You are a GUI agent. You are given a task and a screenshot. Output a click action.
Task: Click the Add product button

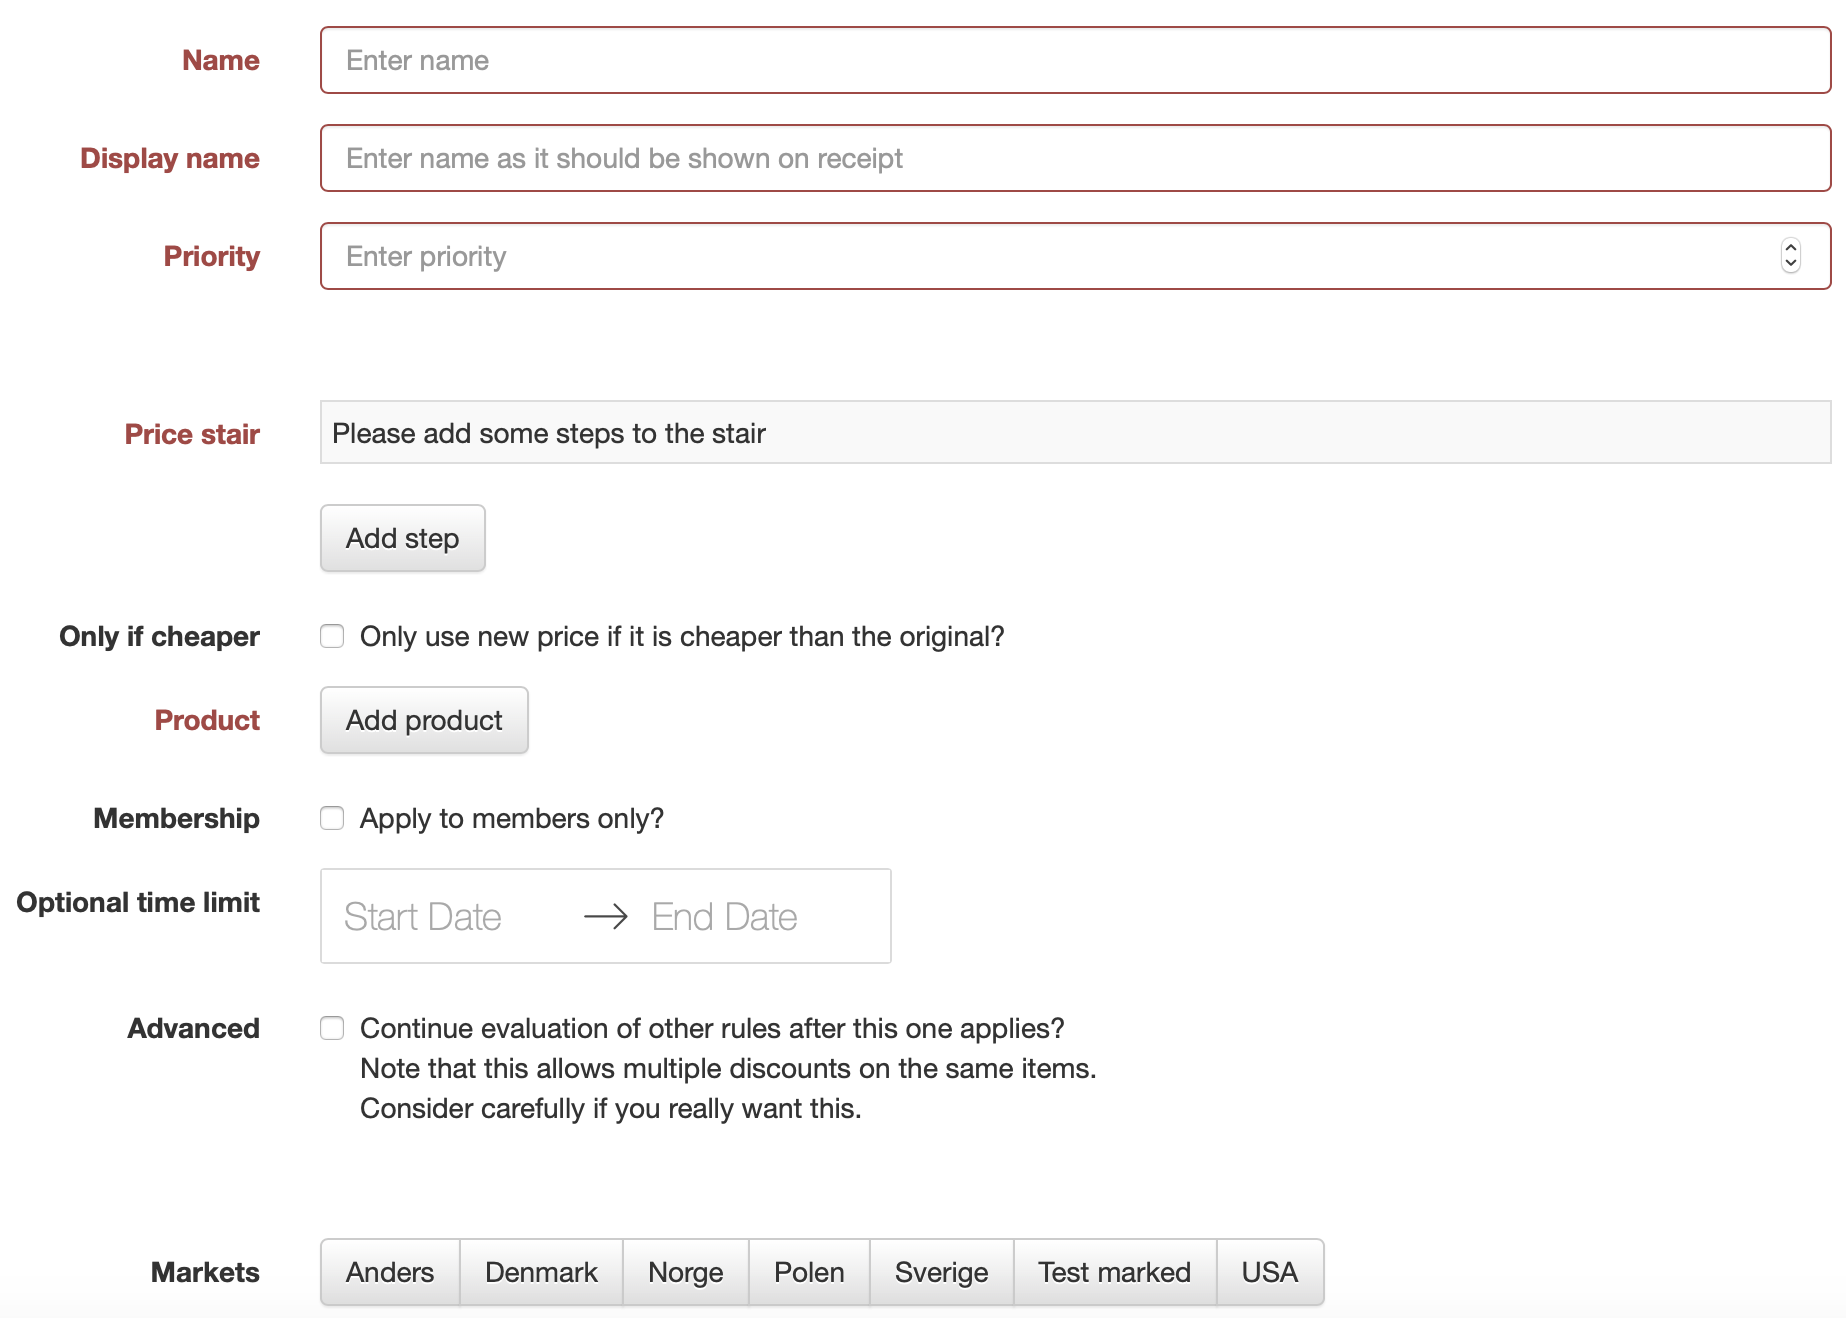[x=424, y=720]
